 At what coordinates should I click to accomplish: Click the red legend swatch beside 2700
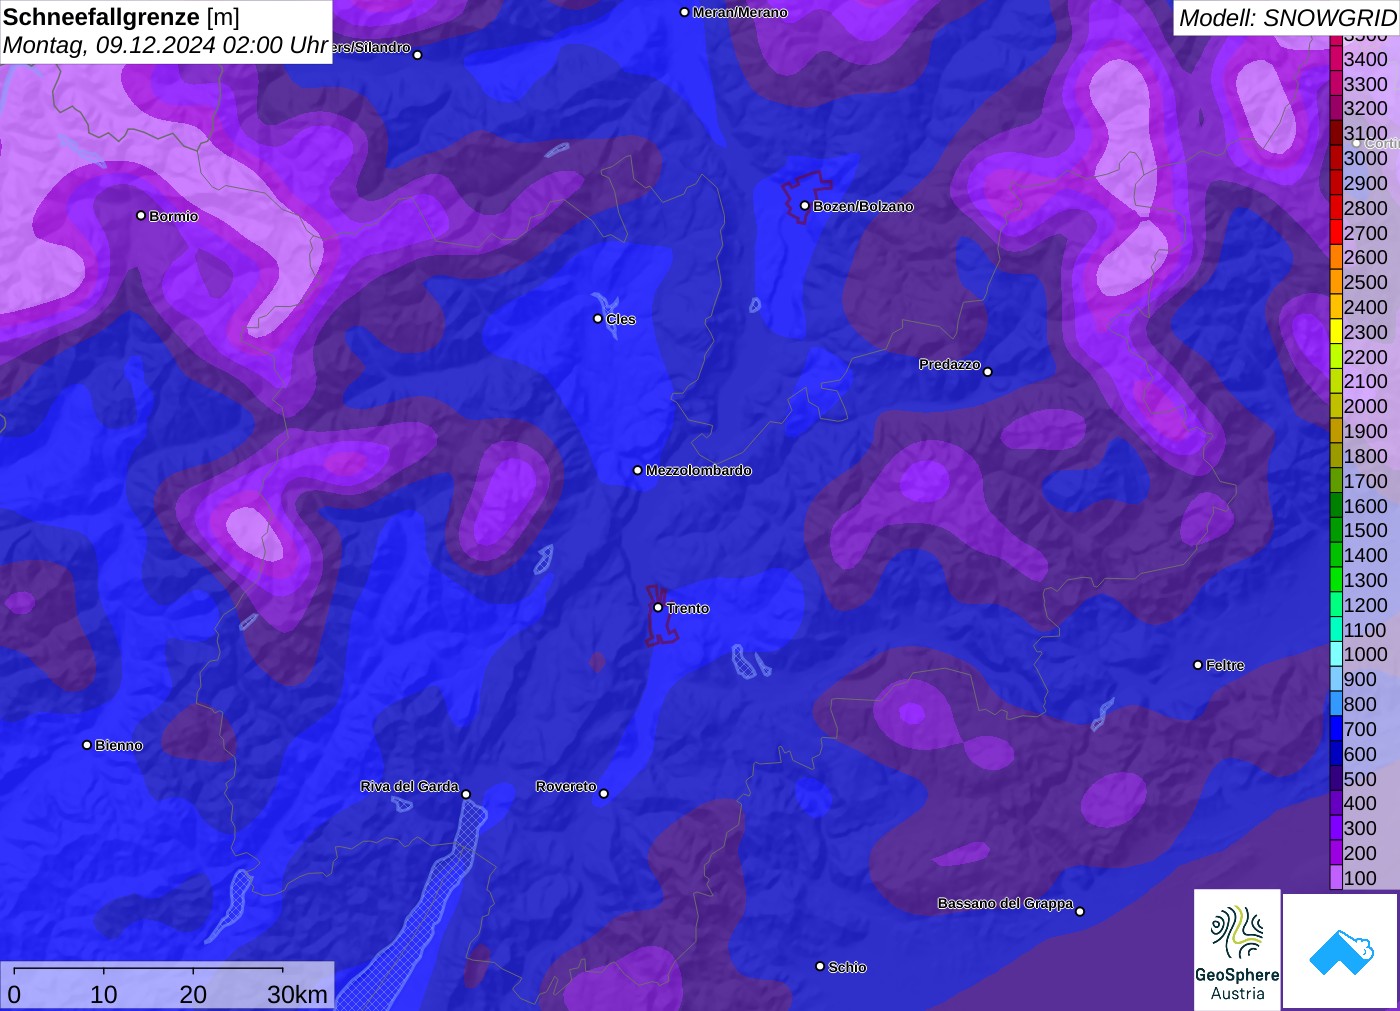[1336, 233]
